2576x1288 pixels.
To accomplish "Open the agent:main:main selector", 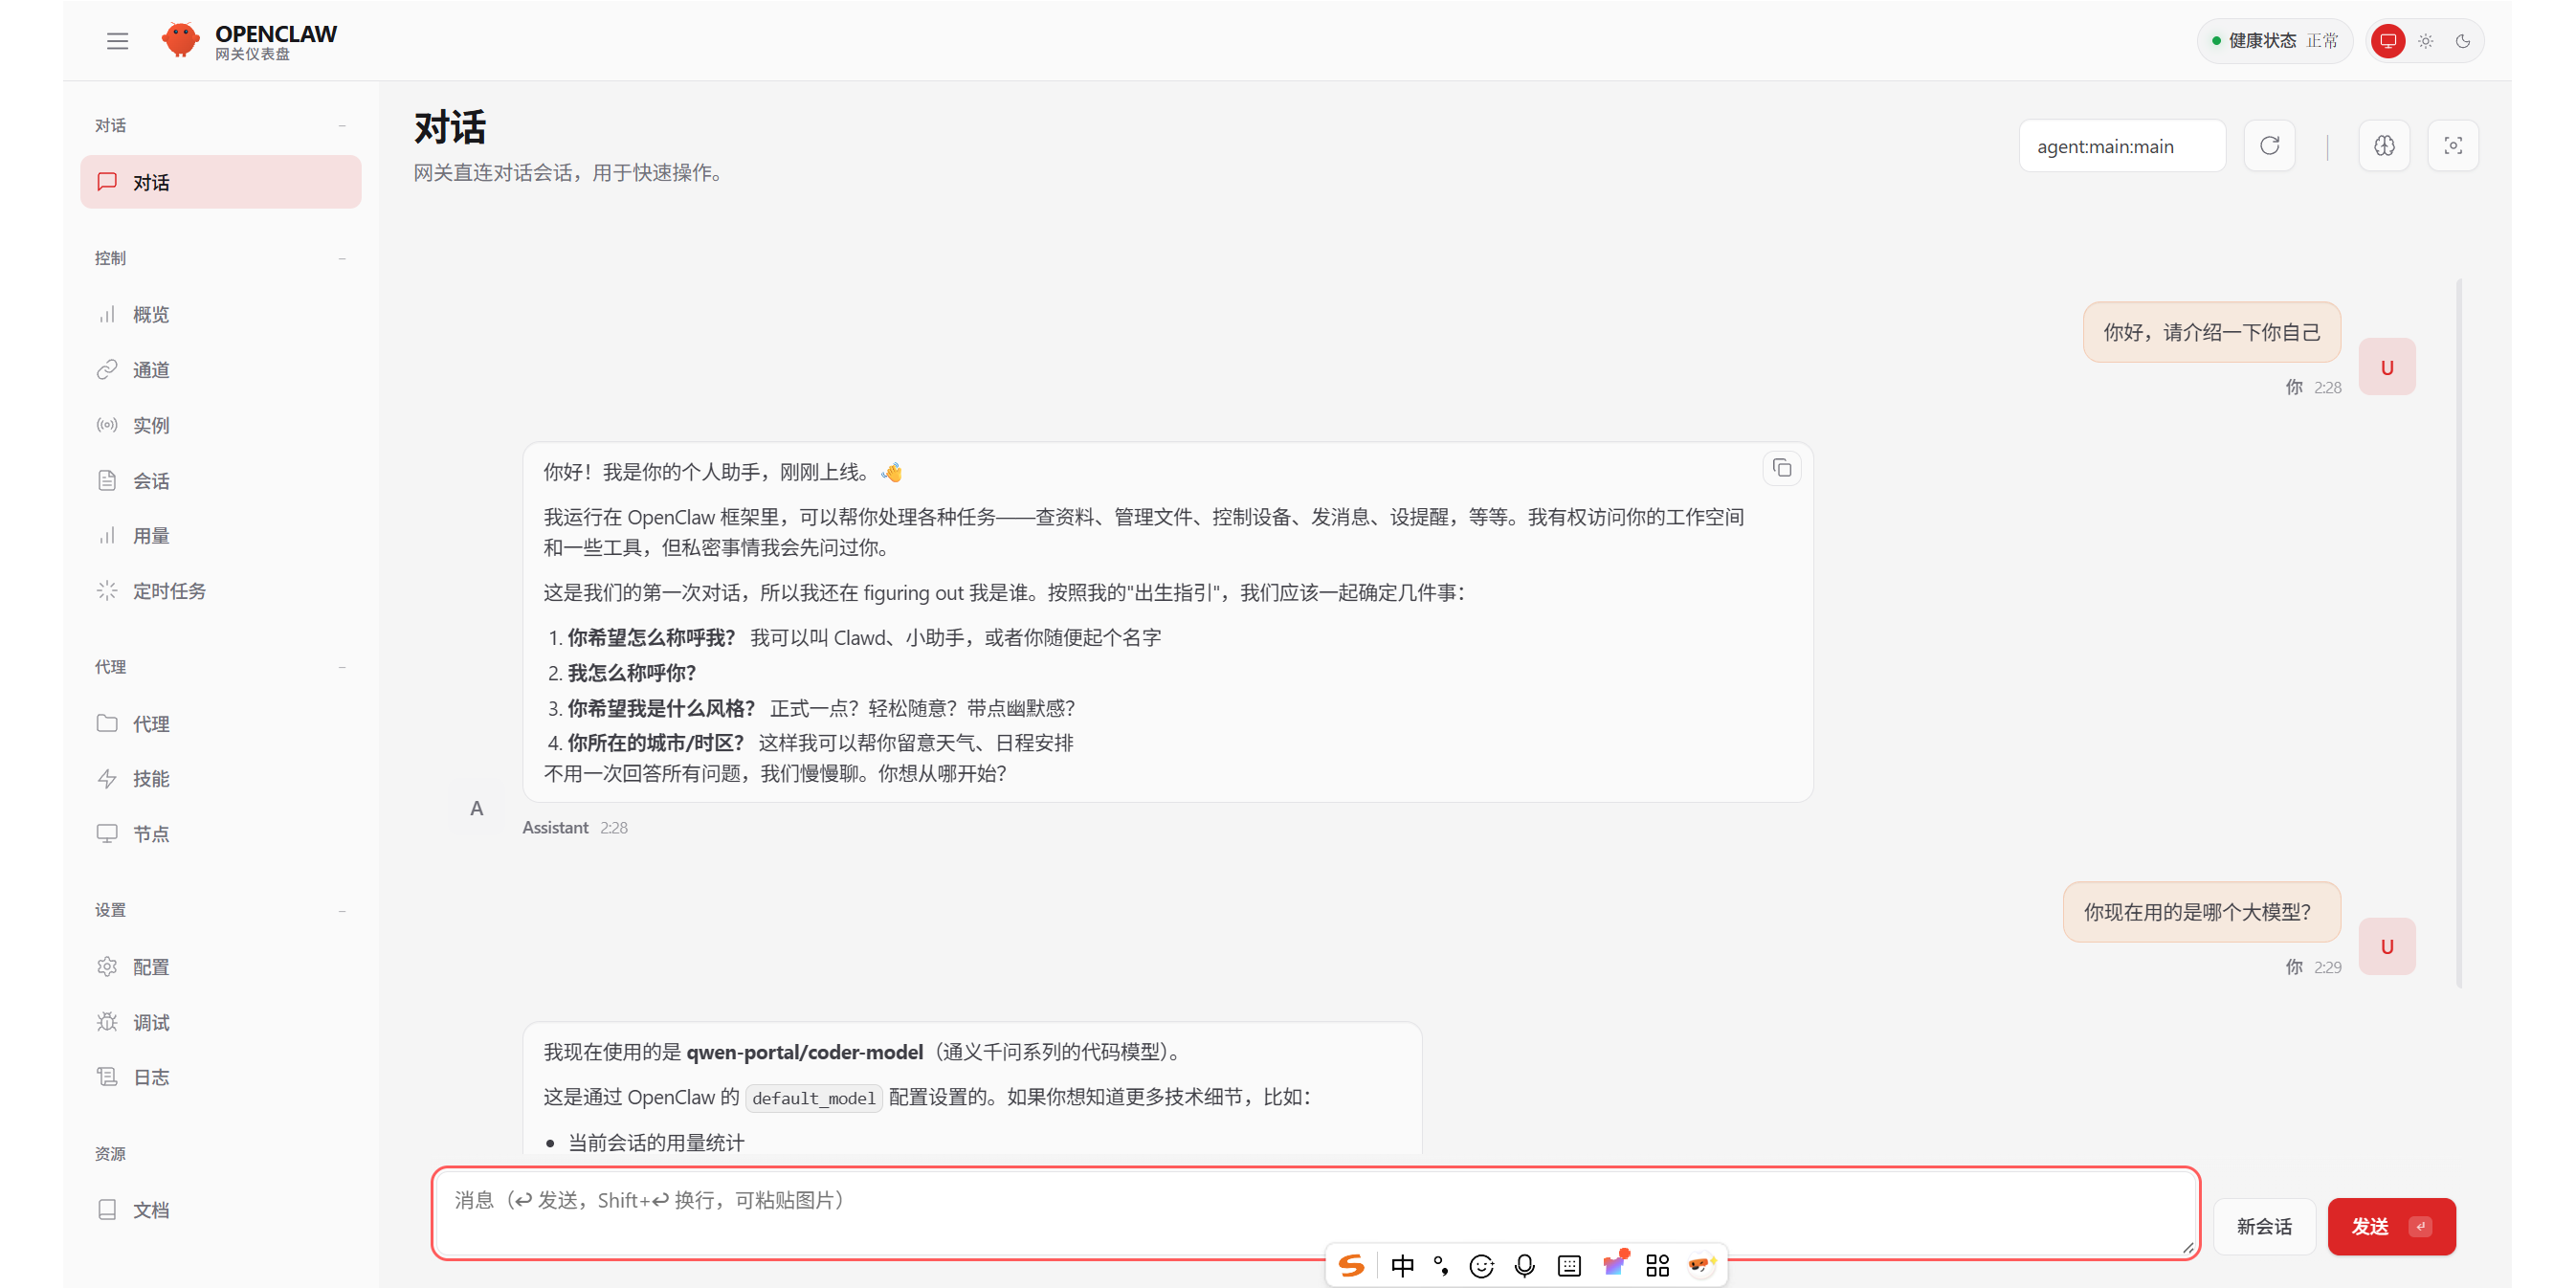I will [x=2122, y=145].
